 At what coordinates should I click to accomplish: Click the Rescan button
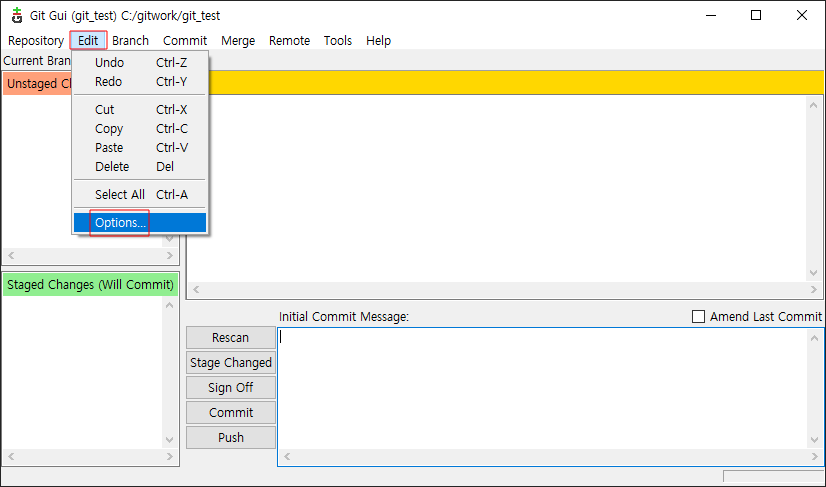tap(231, 338)
